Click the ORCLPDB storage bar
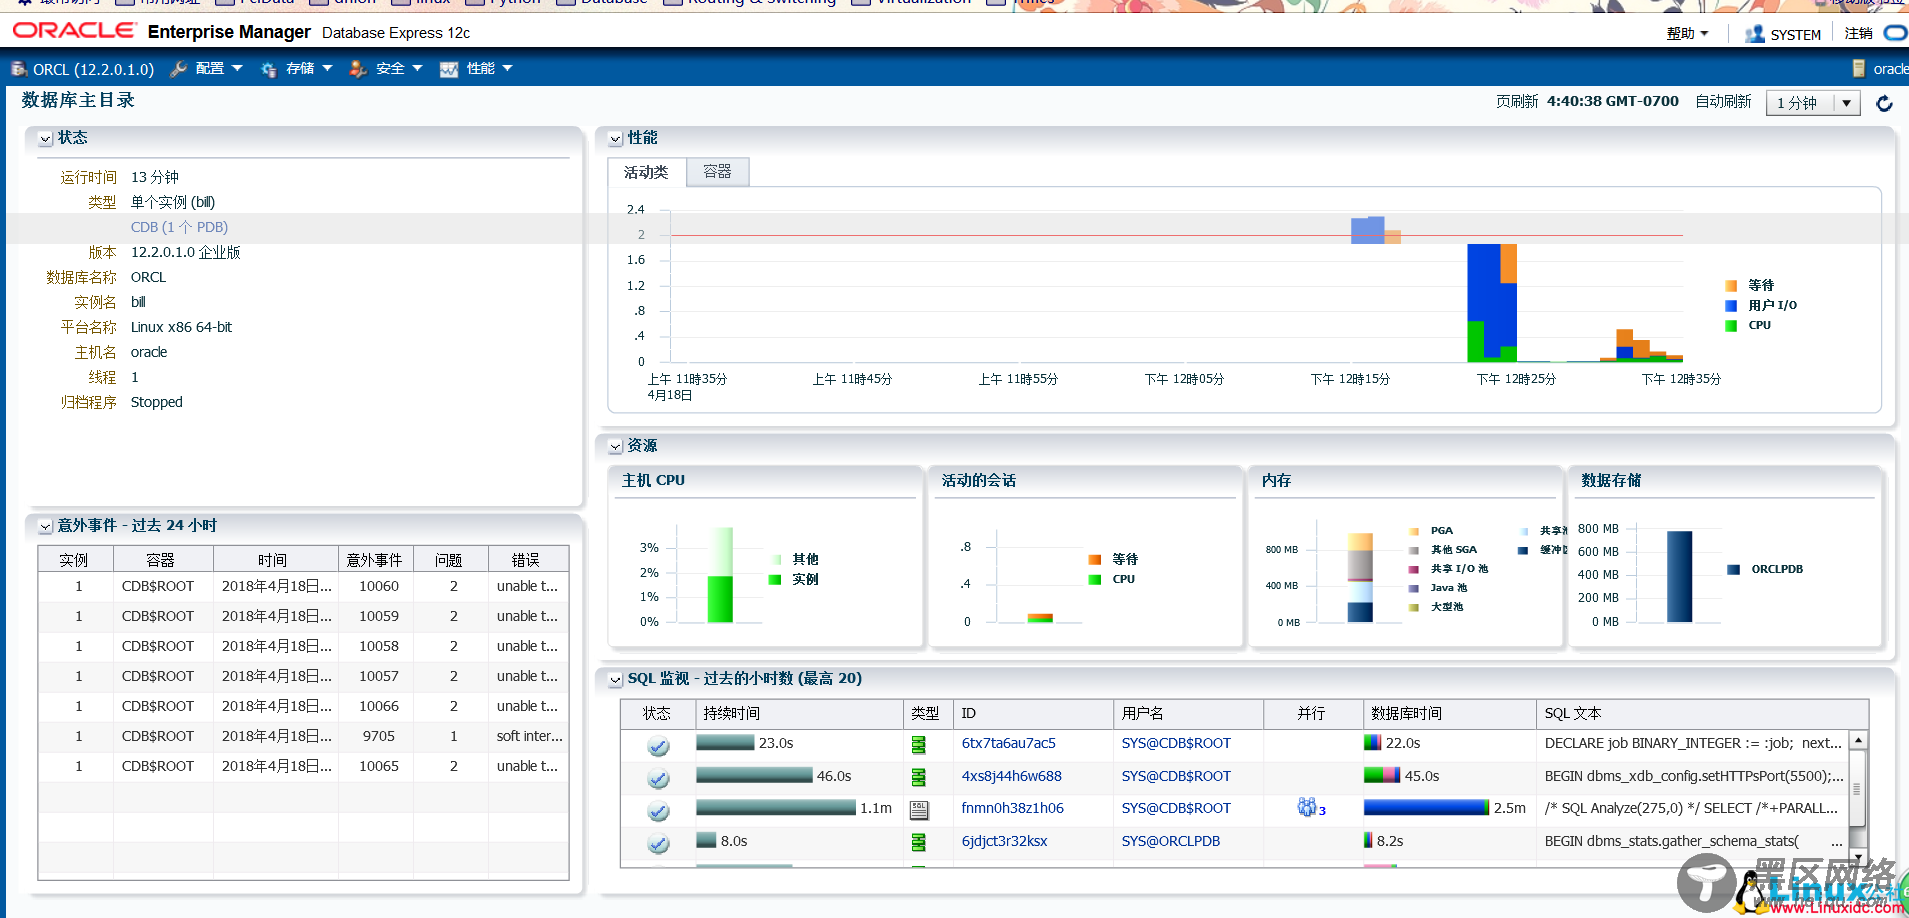The width and height of the screenshot is (1909, 918). [x=1680, y=576]
